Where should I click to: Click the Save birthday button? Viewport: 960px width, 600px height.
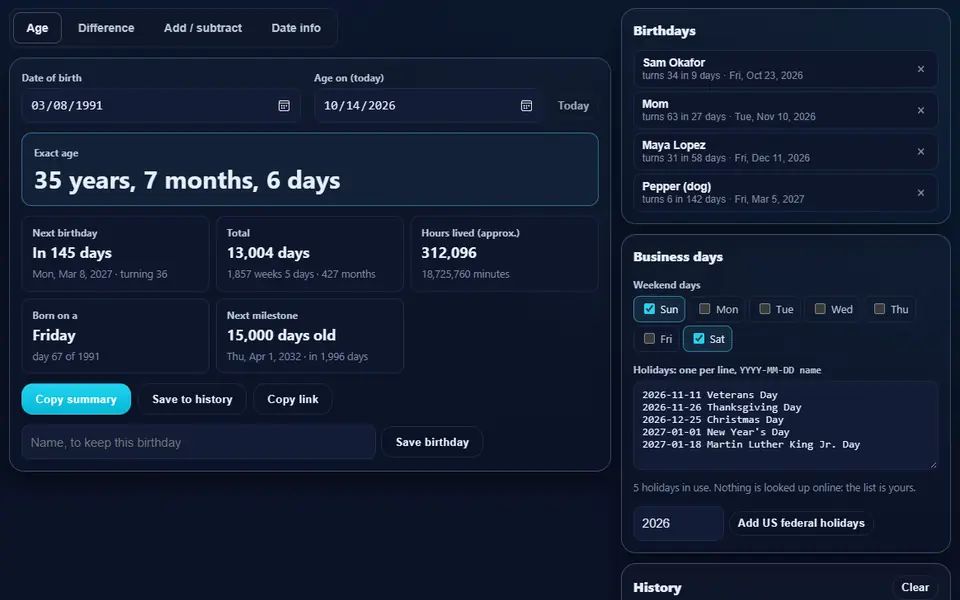tap(432, 442)
